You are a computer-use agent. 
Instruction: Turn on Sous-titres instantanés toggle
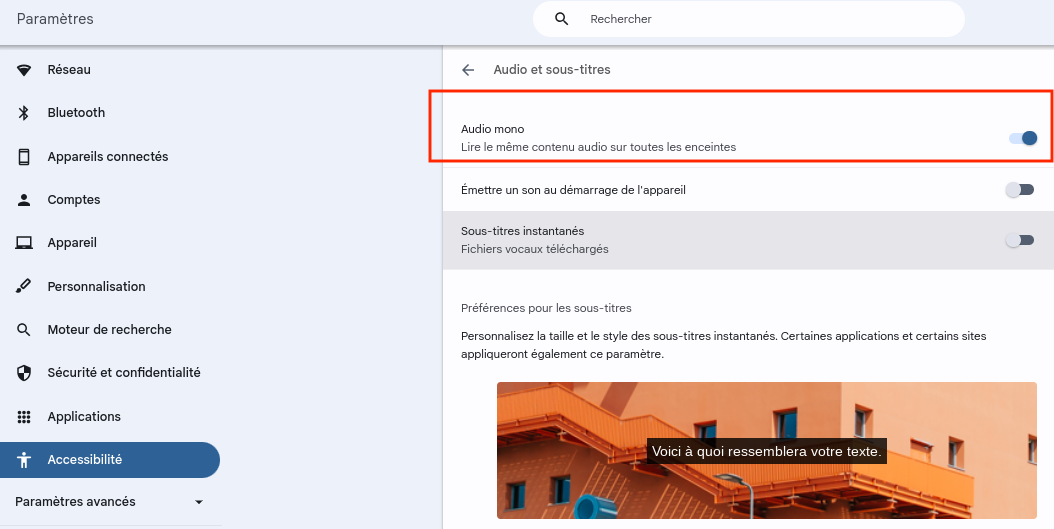(1019, 240)
